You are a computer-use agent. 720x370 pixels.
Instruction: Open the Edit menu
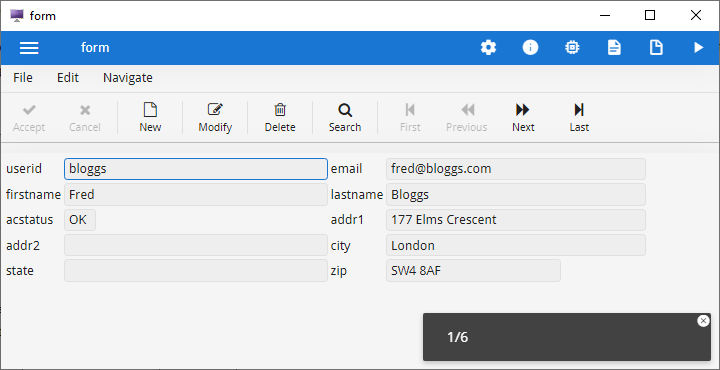68,78
